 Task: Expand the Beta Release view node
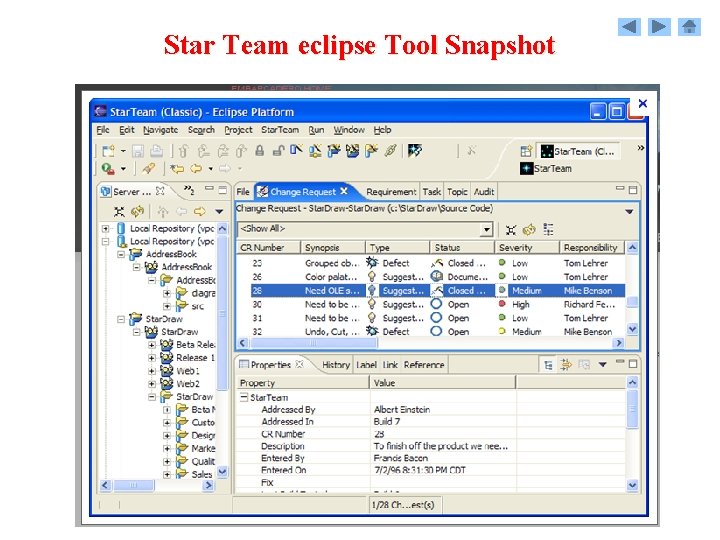[x=152, y=345]
